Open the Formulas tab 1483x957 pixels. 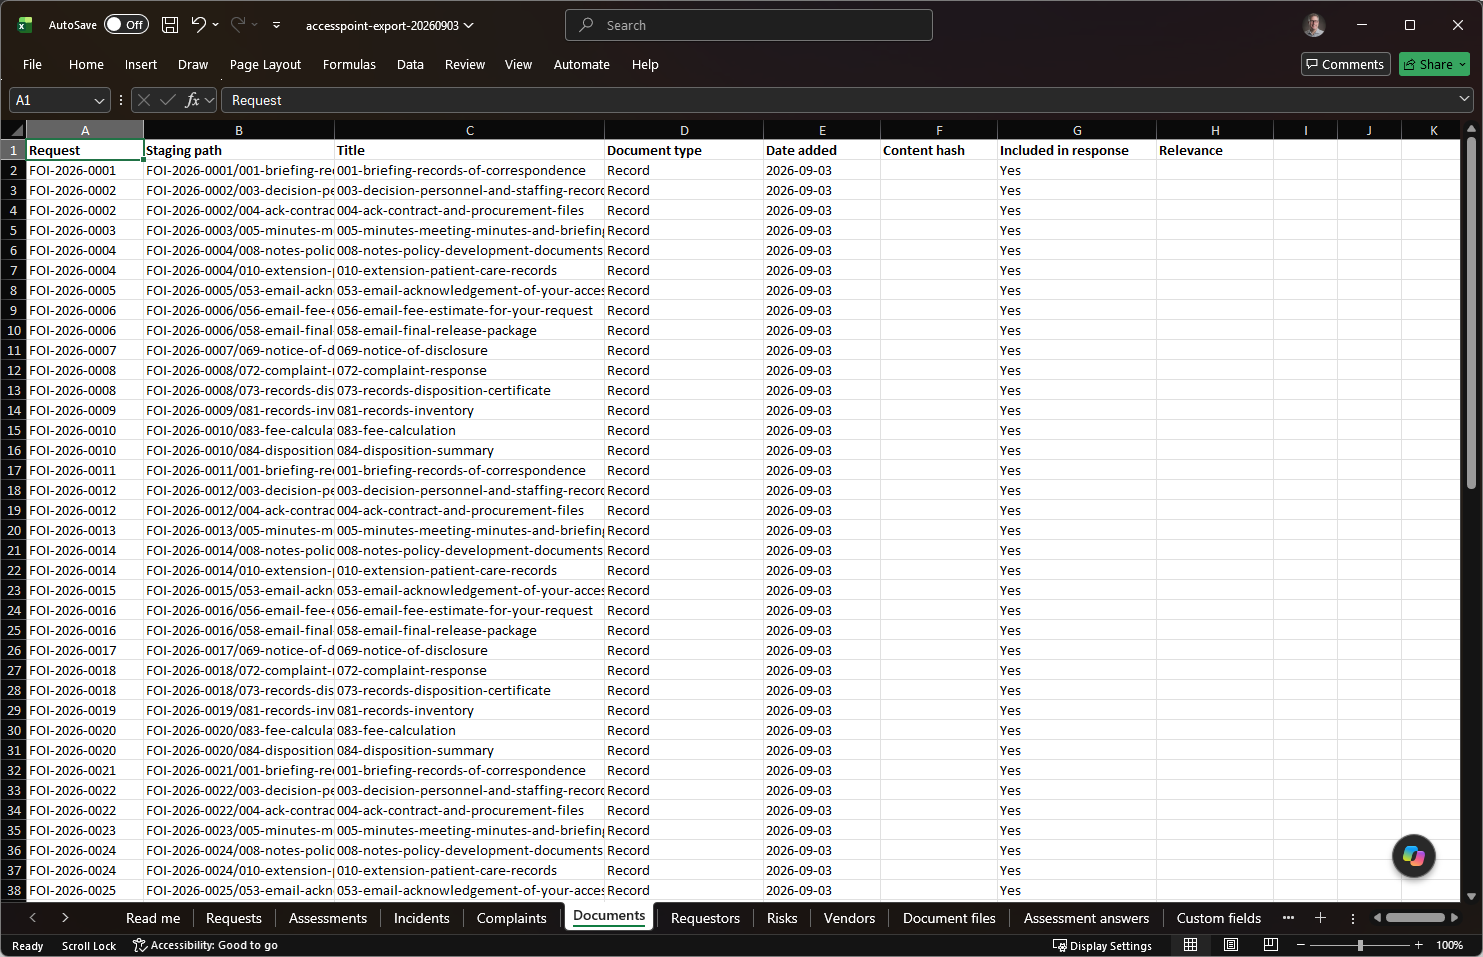tap(349, 64)
